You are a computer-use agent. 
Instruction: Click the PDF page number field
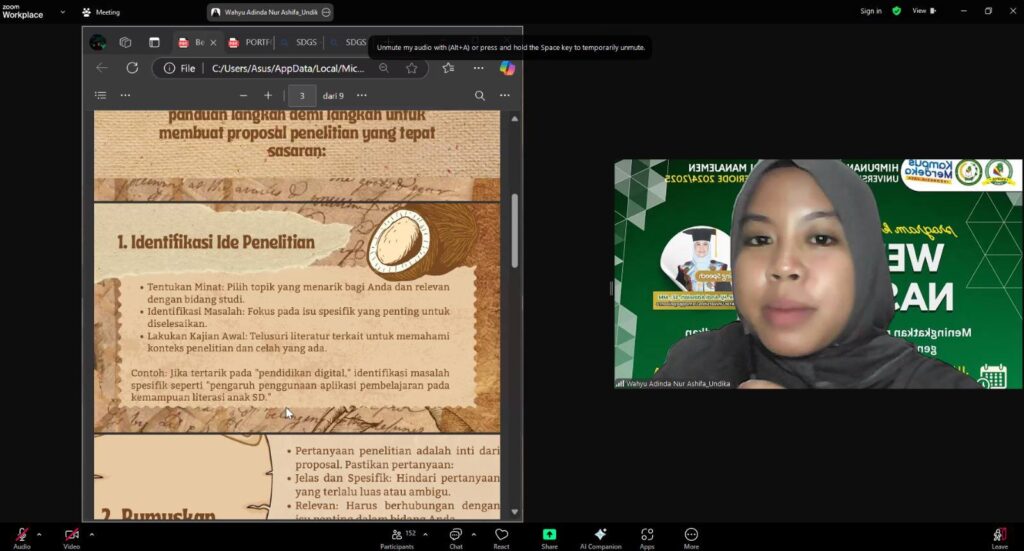coord(302,95)
